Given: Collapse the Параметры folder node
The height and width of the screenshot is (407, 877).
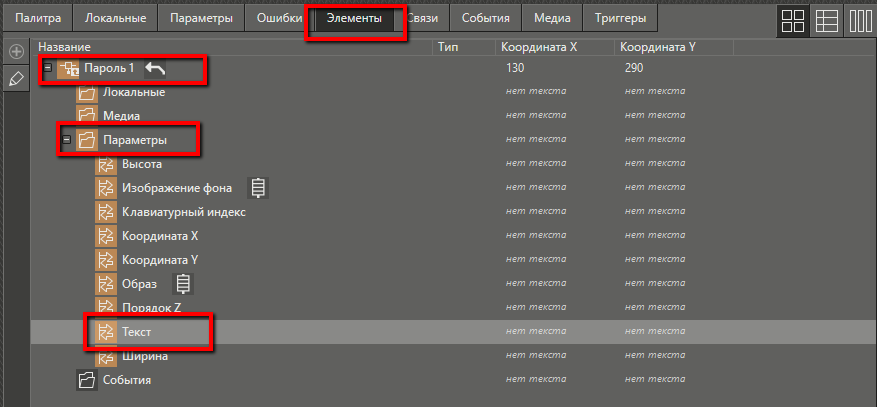Looking at the screenshot, I should coord(67,140).
